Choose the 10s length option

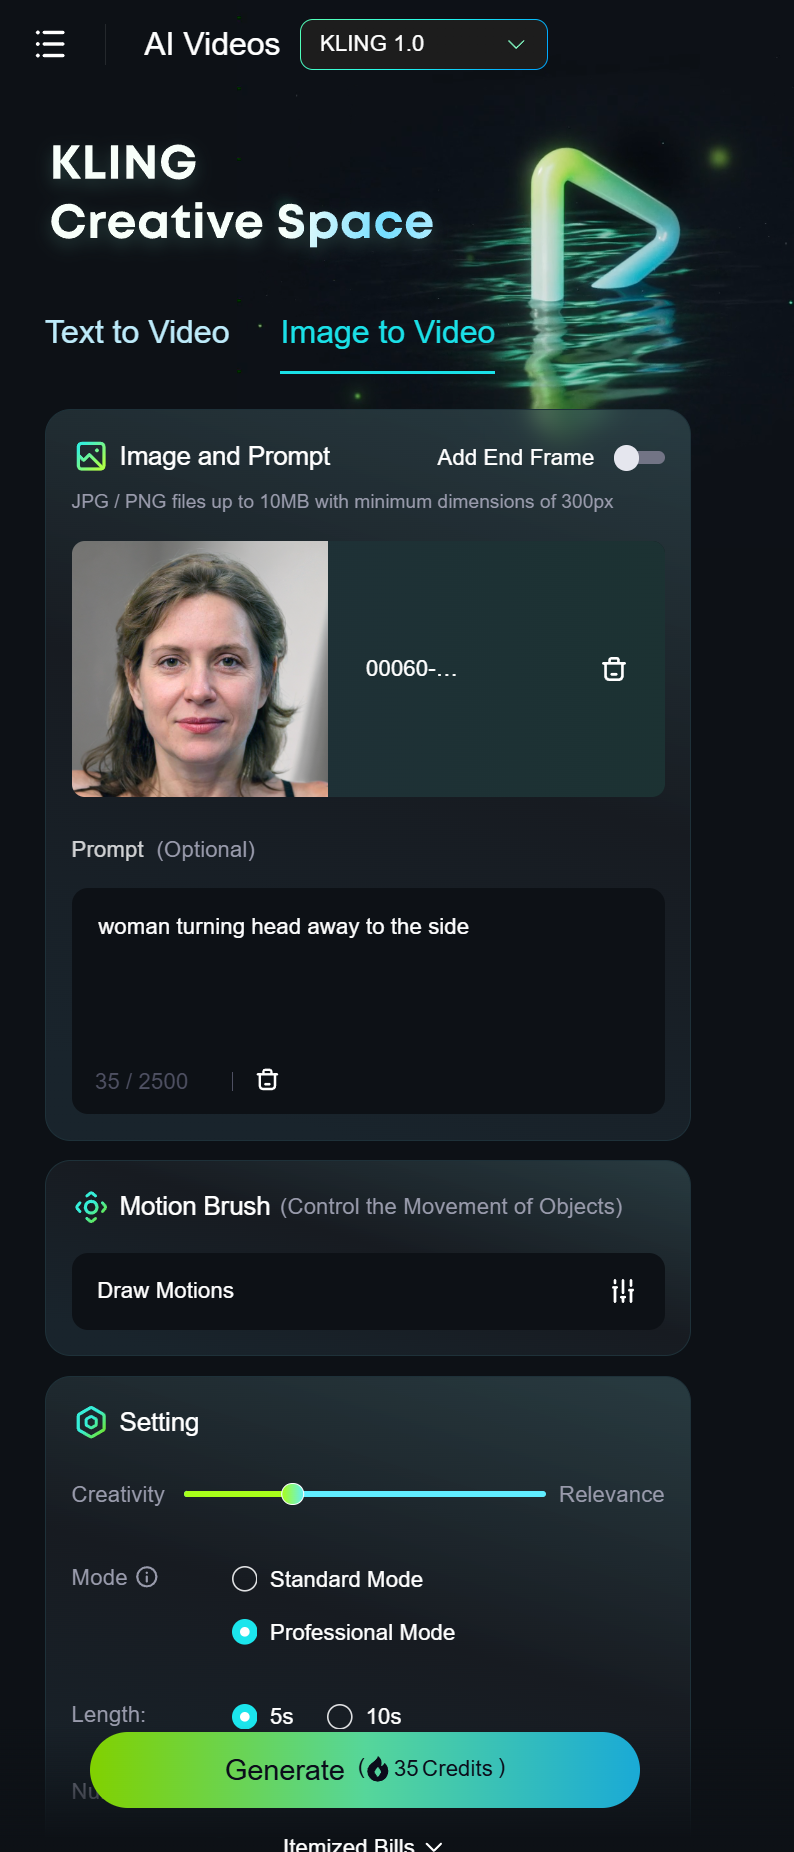pos(340,1716)
